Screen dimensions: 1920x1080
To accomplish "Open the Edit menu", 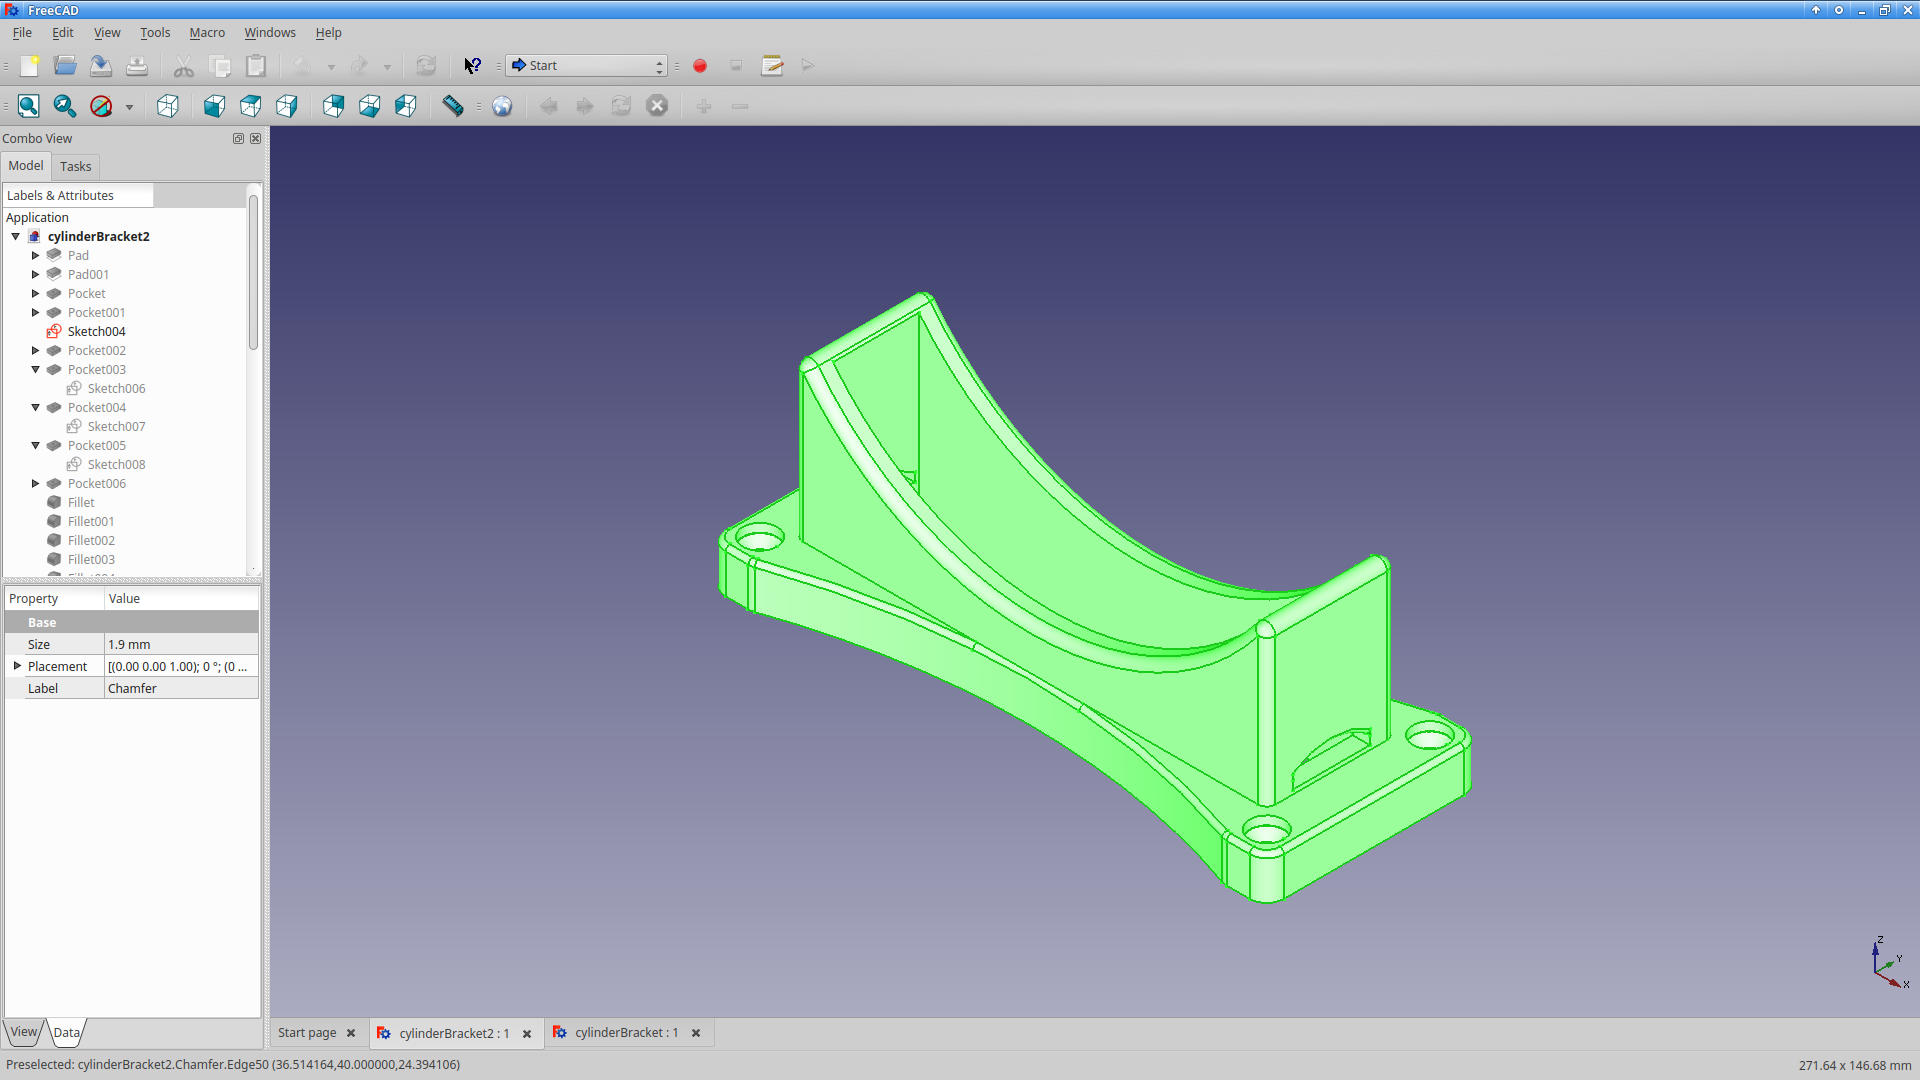I will [x=63, y=33].
